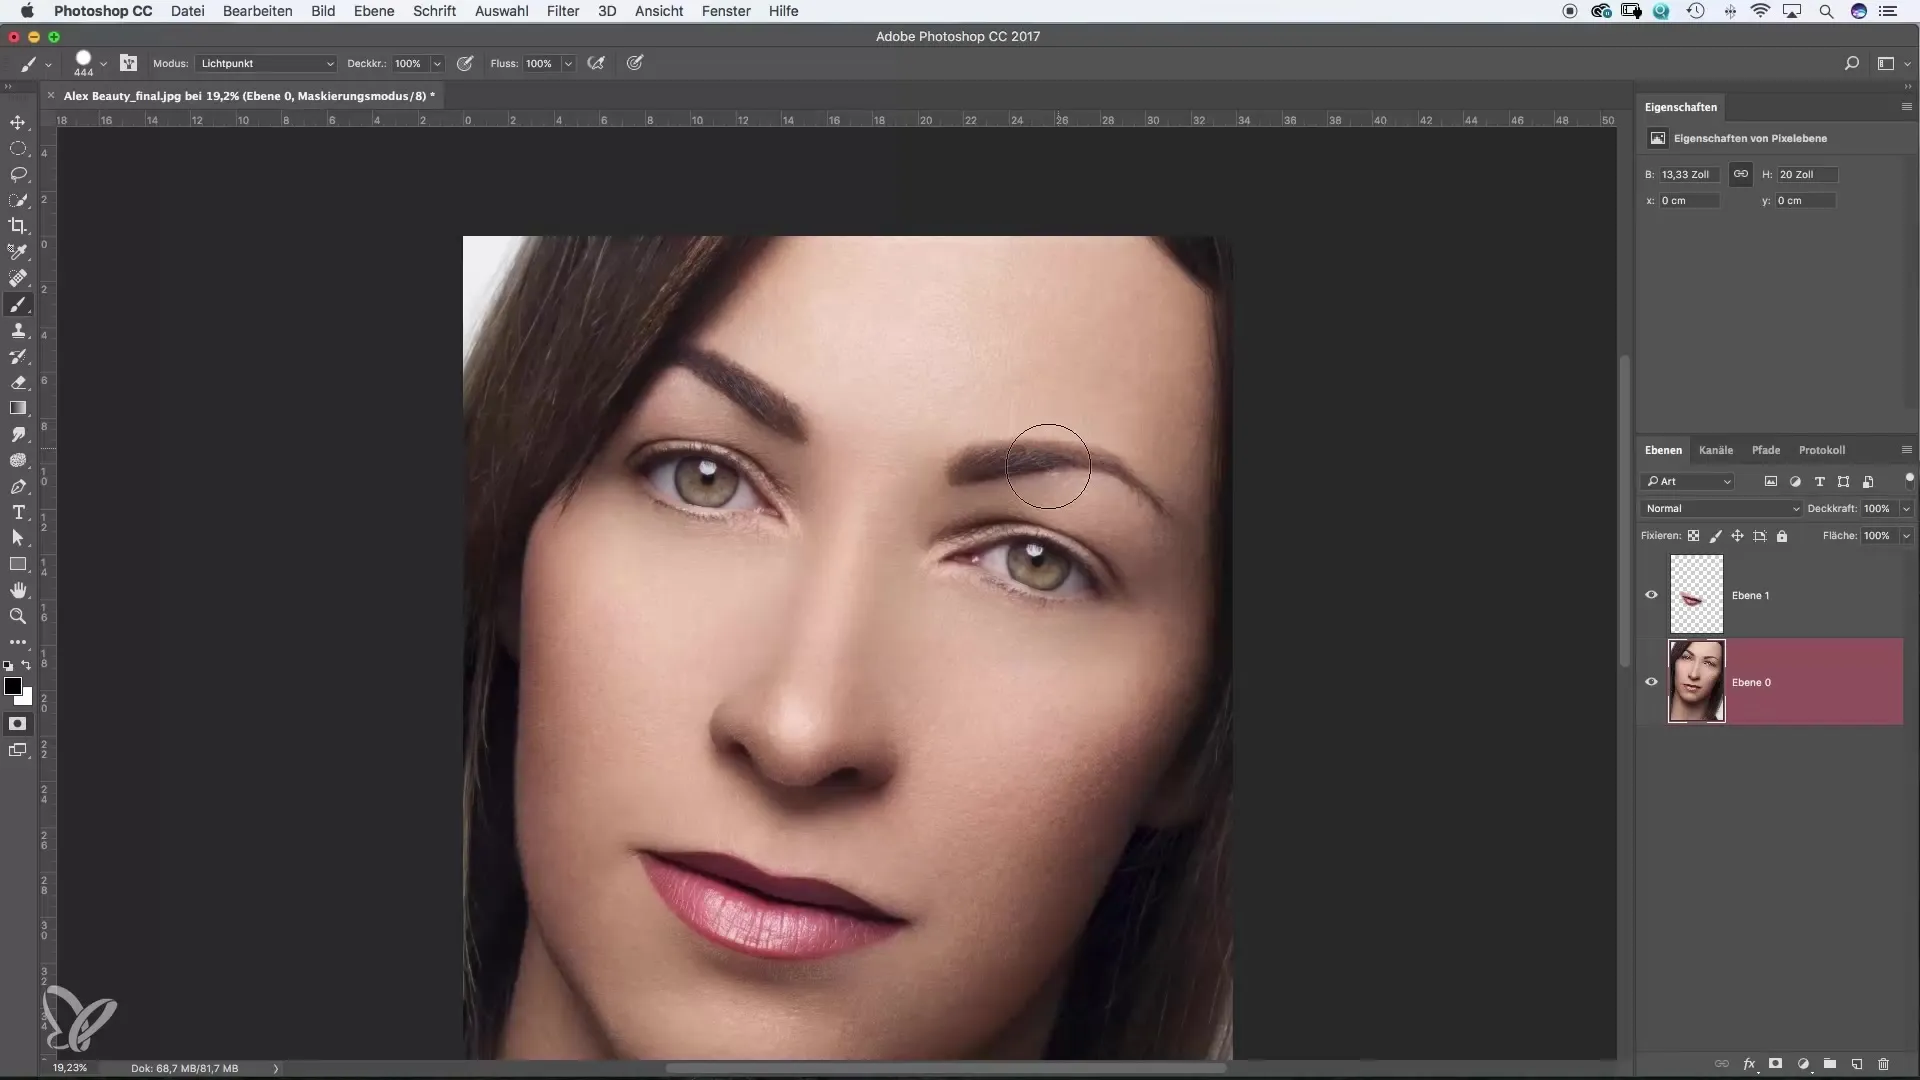
Task: Open the brush settings panel icon
Action: tap(129, 63)
